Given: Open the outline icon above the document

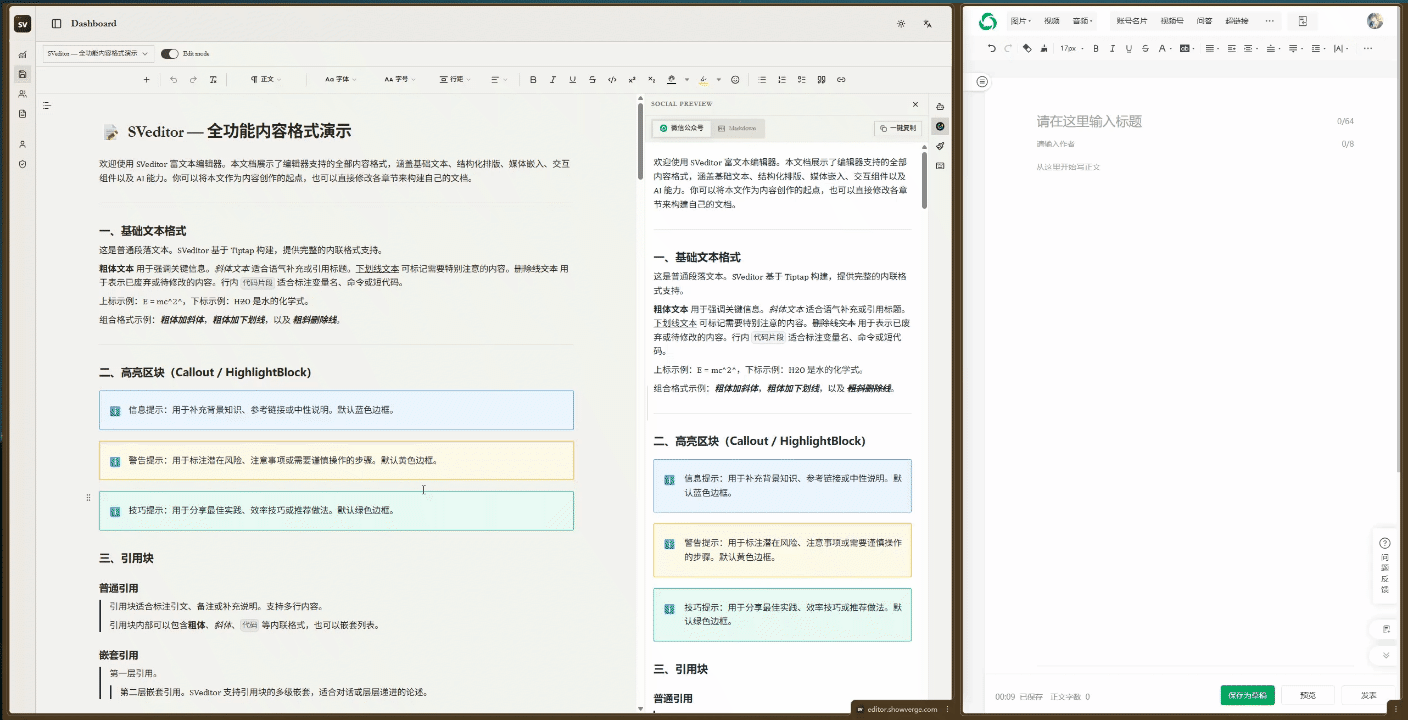Looking at the screenshot, I should 47,105.
